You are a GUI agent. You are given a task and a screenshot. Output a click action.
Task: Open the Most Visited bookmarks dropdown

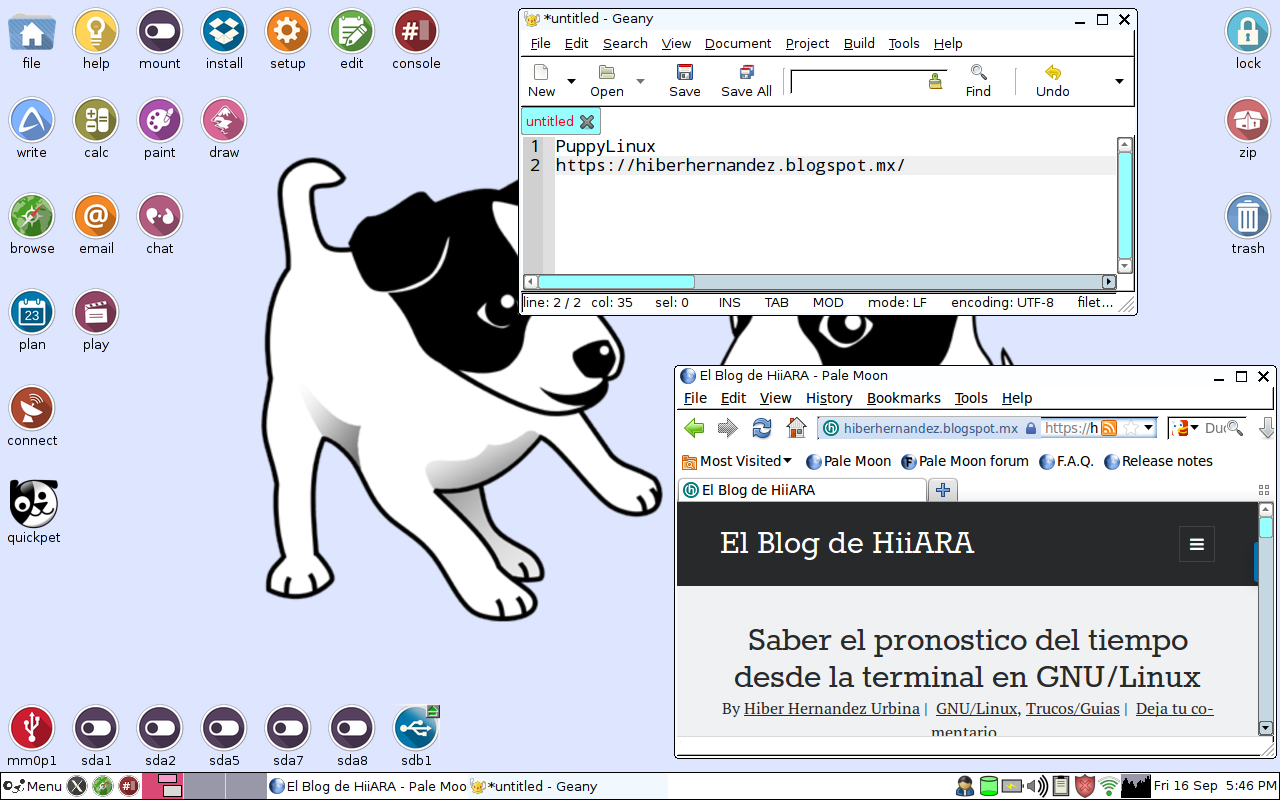click(737, 461)
